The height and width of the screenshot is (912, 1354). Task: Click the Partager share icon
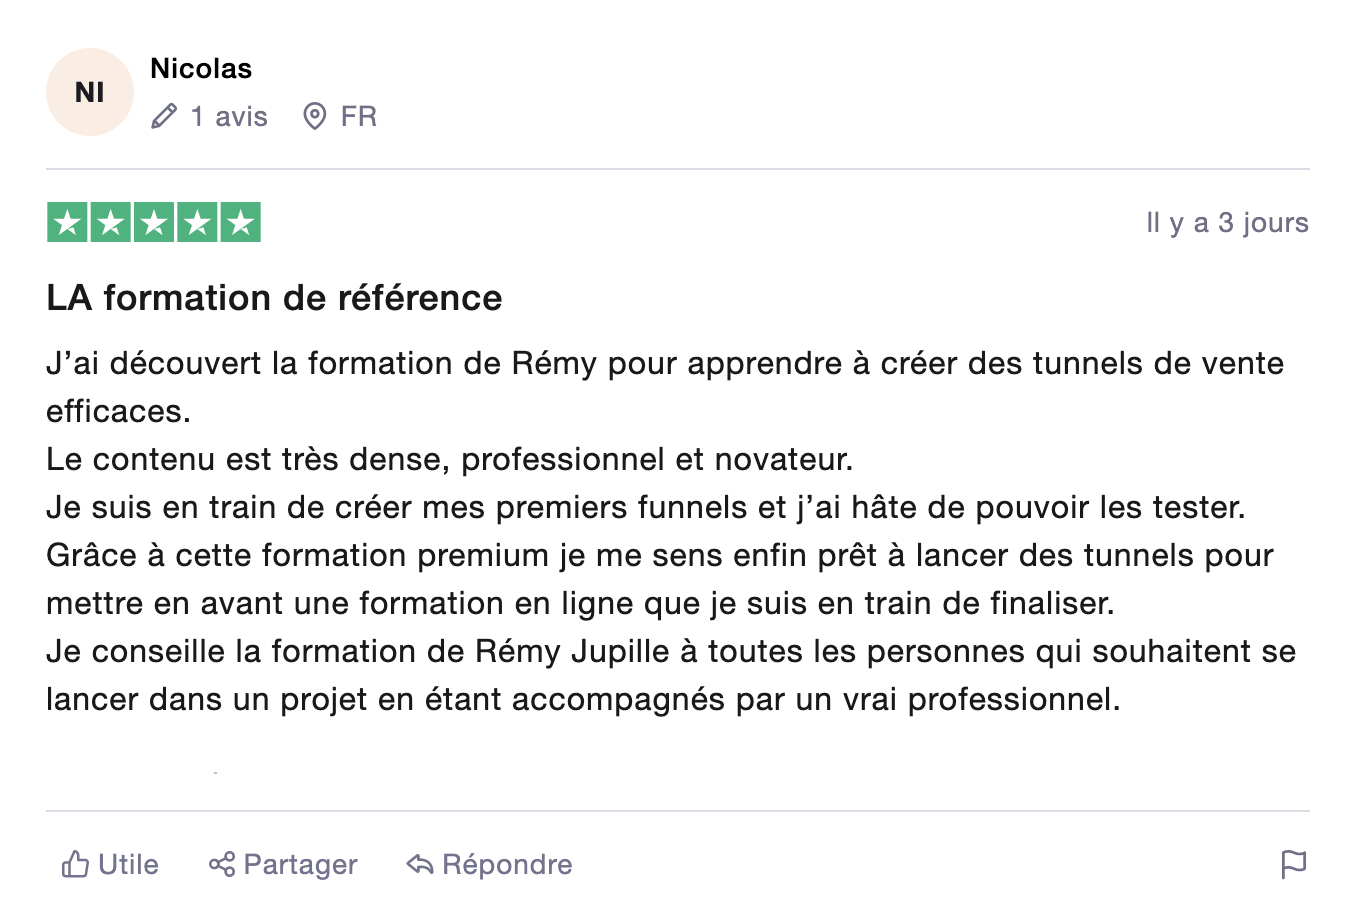pyautogui.click(x=221, y=864)
